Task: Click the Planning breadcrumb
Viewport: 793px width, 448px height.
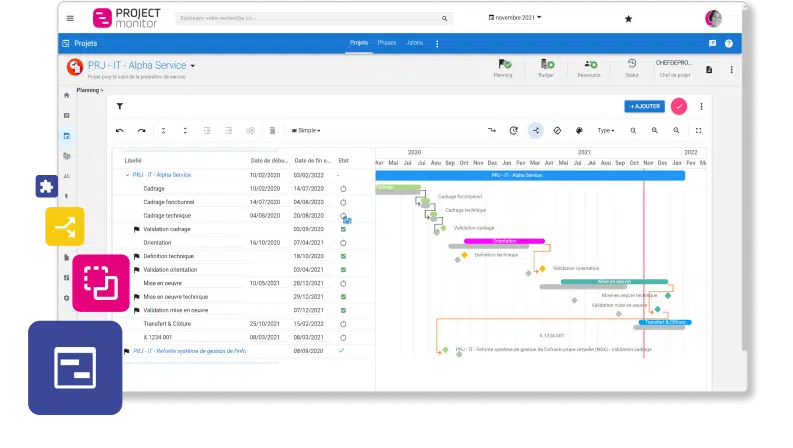Action: [x=88, y=90]
